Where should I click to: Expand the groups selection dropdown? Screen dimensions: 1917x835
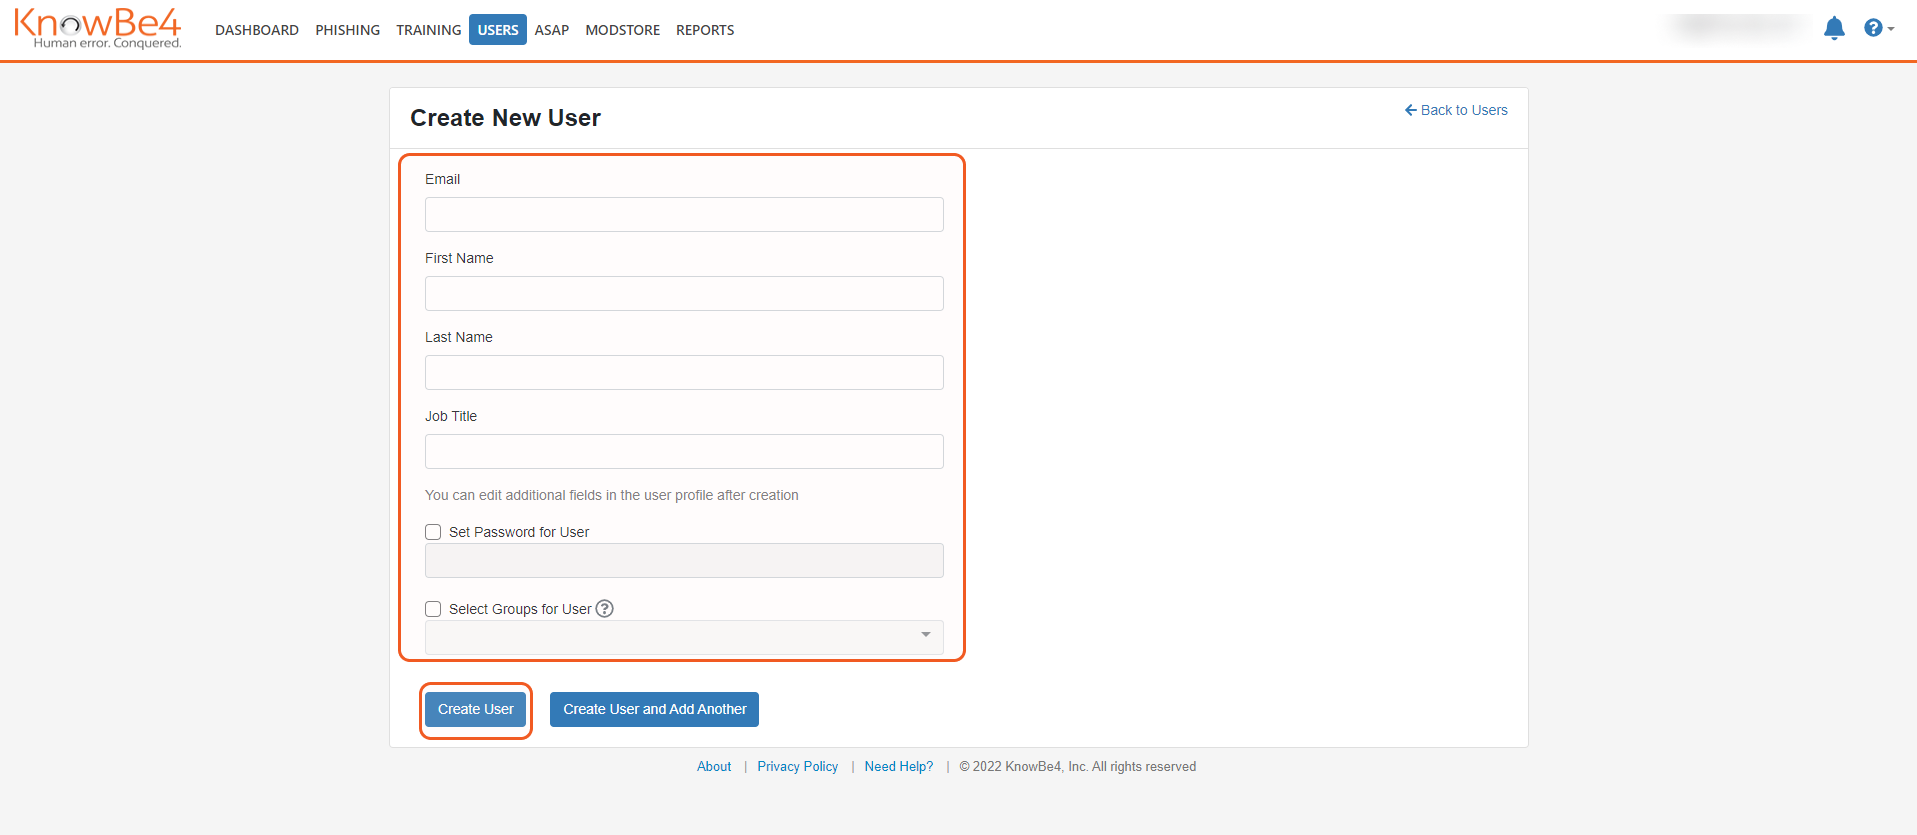click(684, 637)
